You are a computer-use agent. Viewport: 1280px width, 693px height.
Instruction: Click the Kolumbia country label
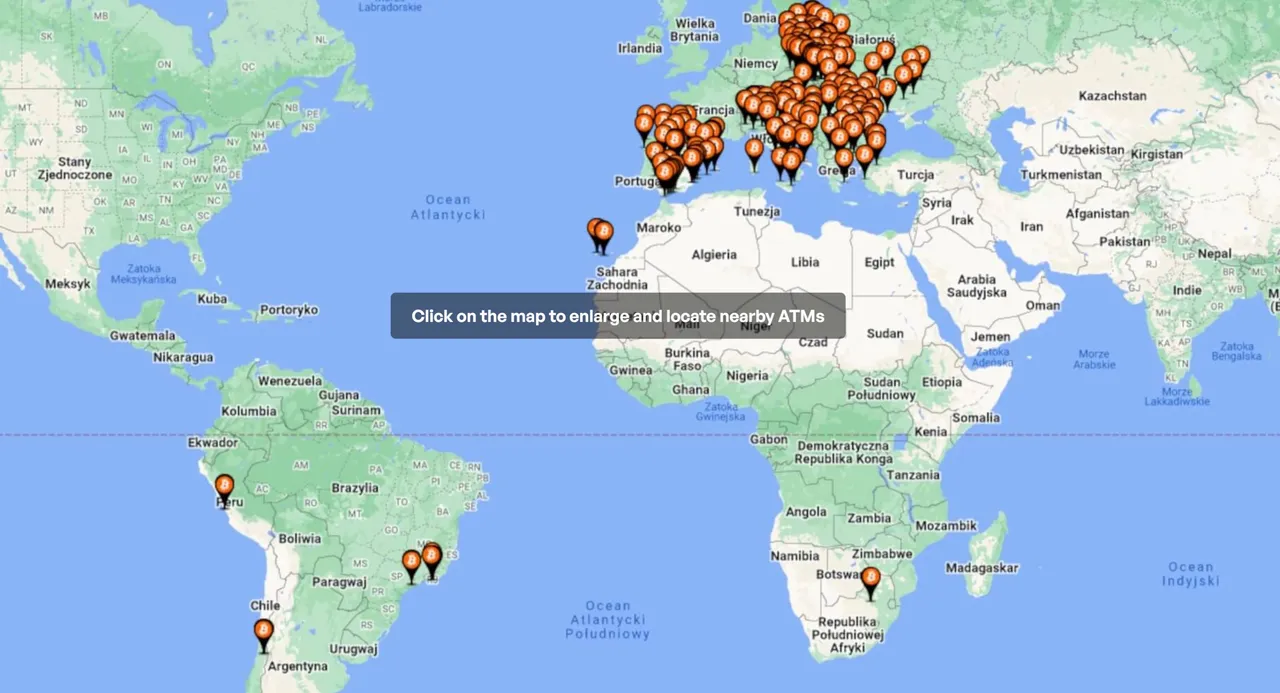tap(249, 411)
